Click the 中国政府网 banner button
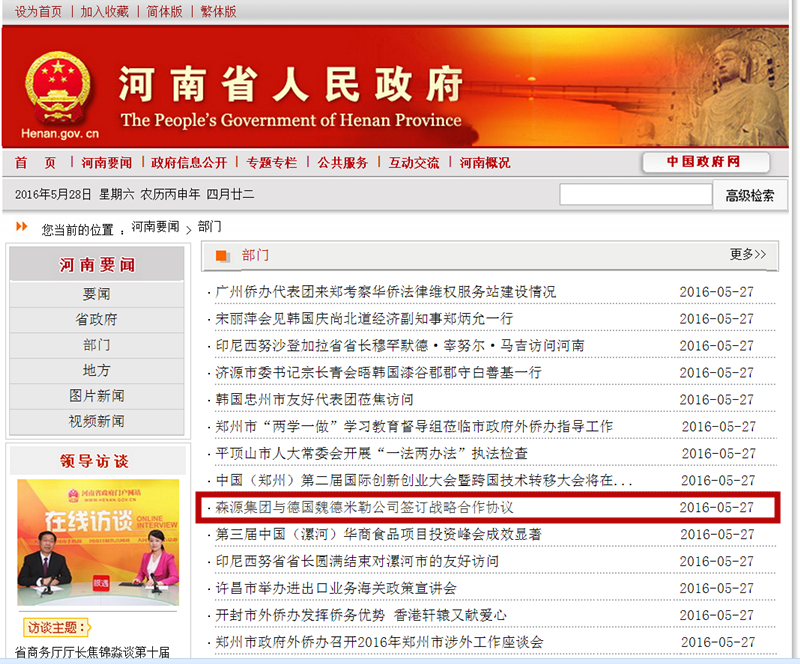This screenshot has width=800, height=664. pos(704,162)
